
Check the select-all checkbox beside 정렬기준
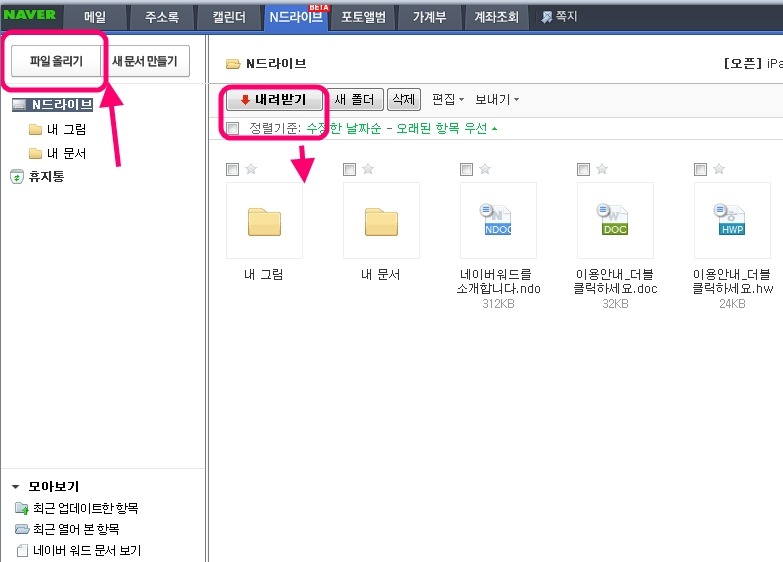tap(233, 128)
